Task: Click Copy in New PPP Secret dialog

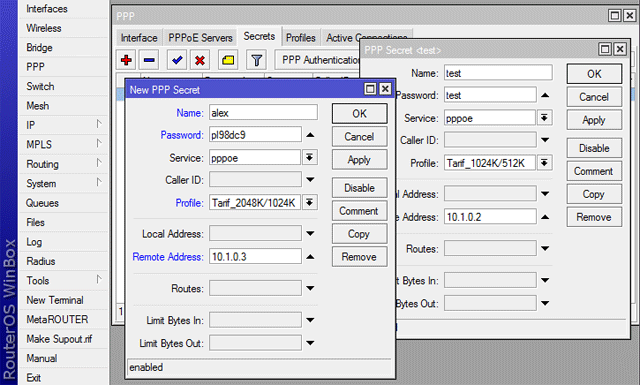Action: pos(360,234)
